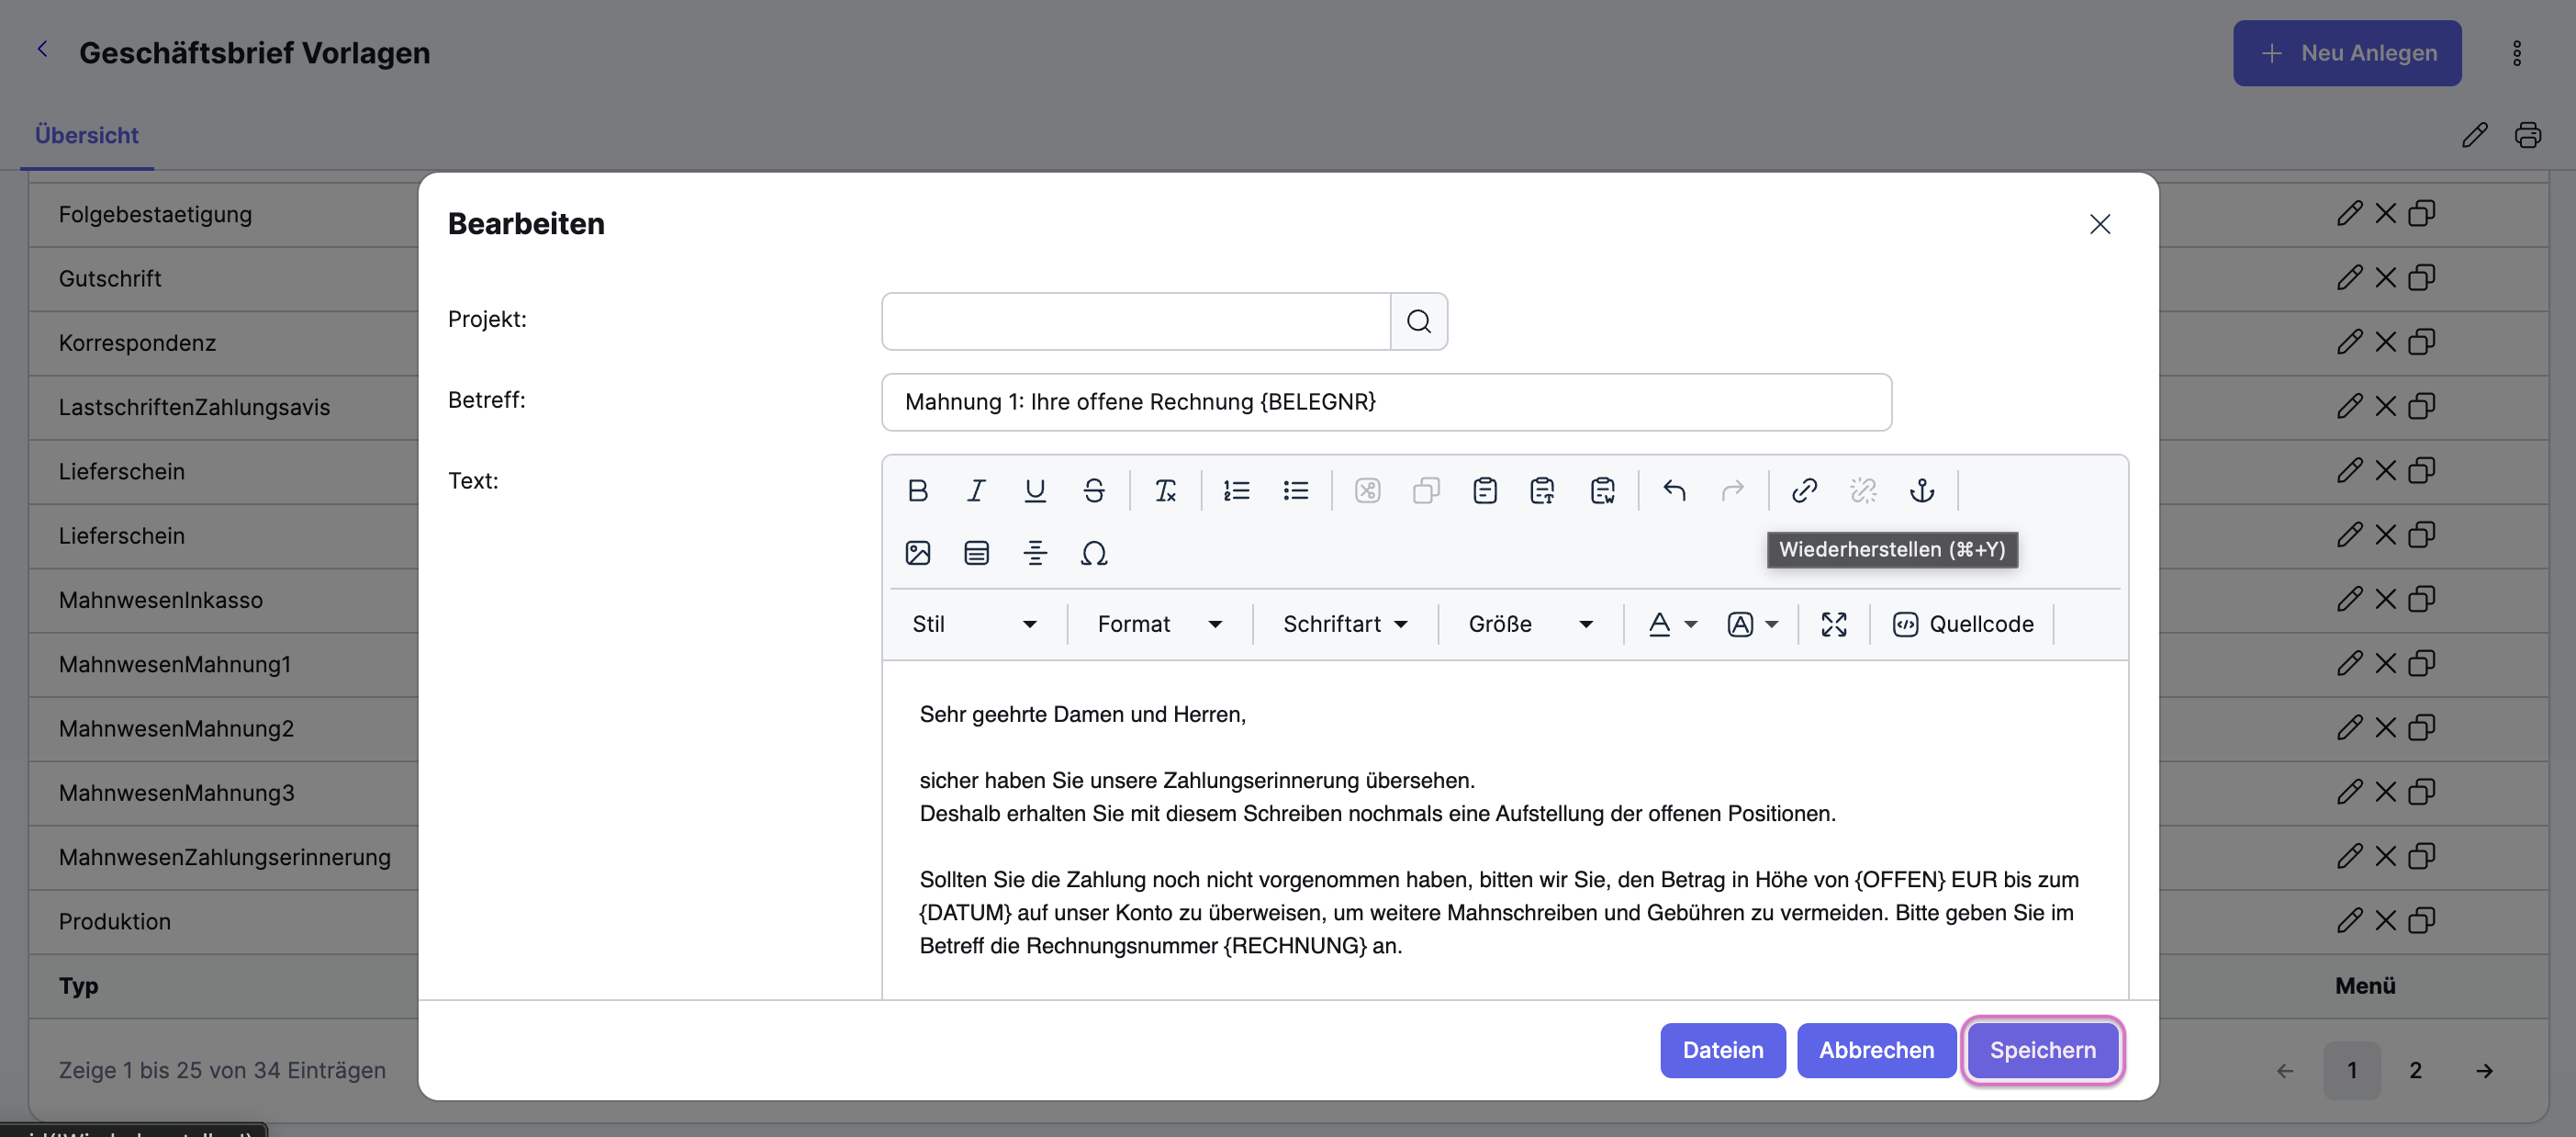This screenshot has height=1137, width=2576.
Task: Insert a hyperlink
Action: [x=1804, y=490]
